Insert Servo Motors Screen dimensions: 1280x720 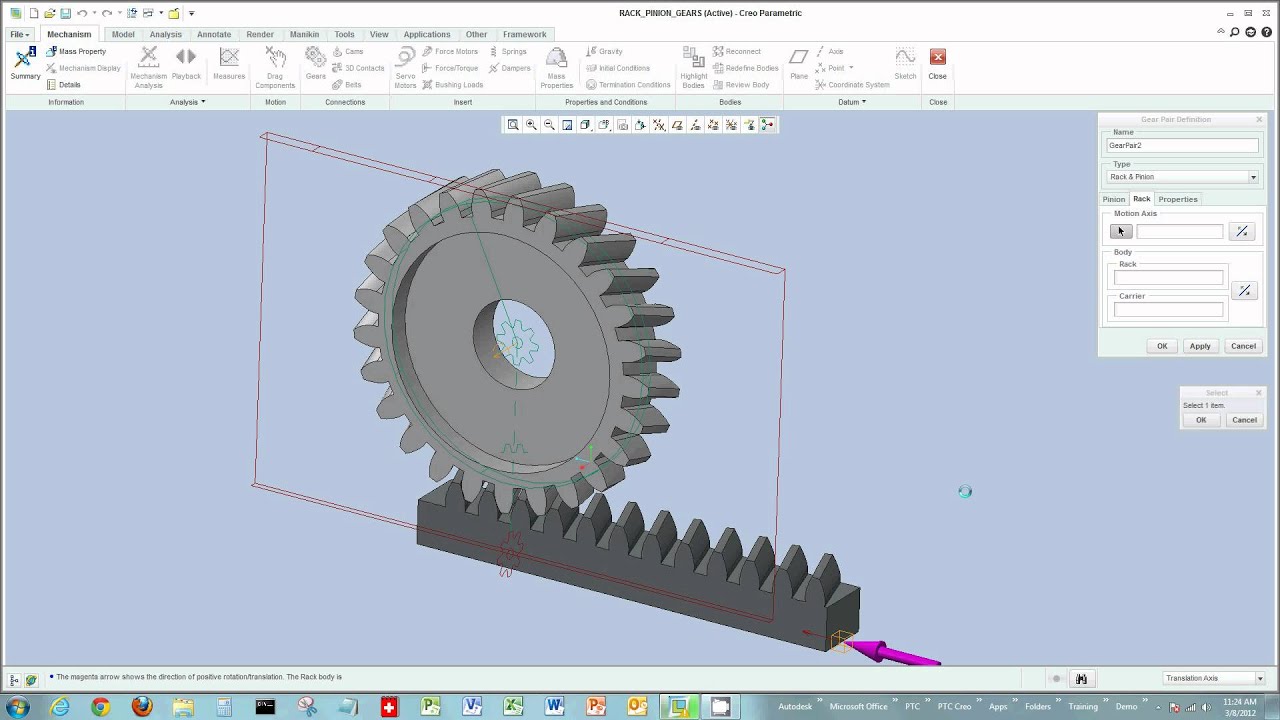pyautogui.click(x=405, y=68)
